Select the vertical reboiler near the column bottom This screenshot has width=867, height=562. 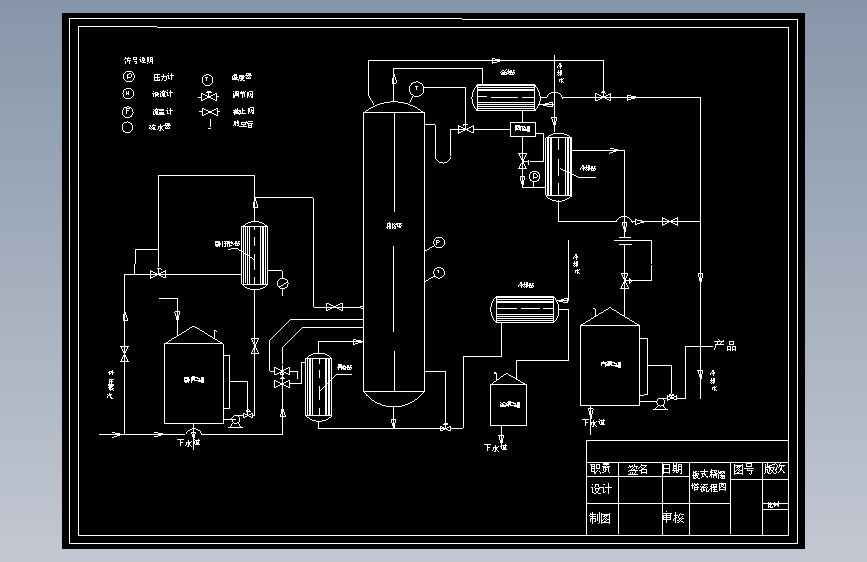318,387
